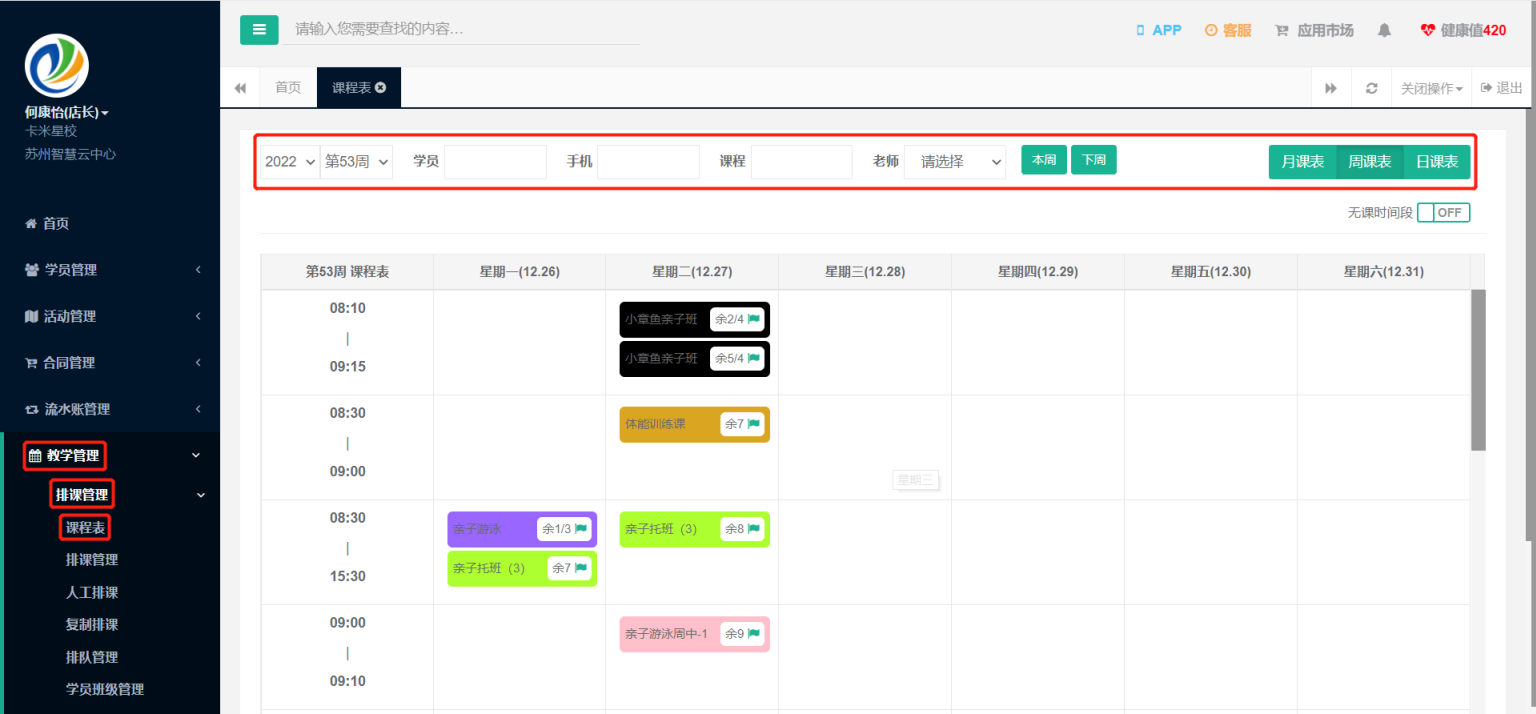Click the 健康值420 heart indicator

[1463, 31]
